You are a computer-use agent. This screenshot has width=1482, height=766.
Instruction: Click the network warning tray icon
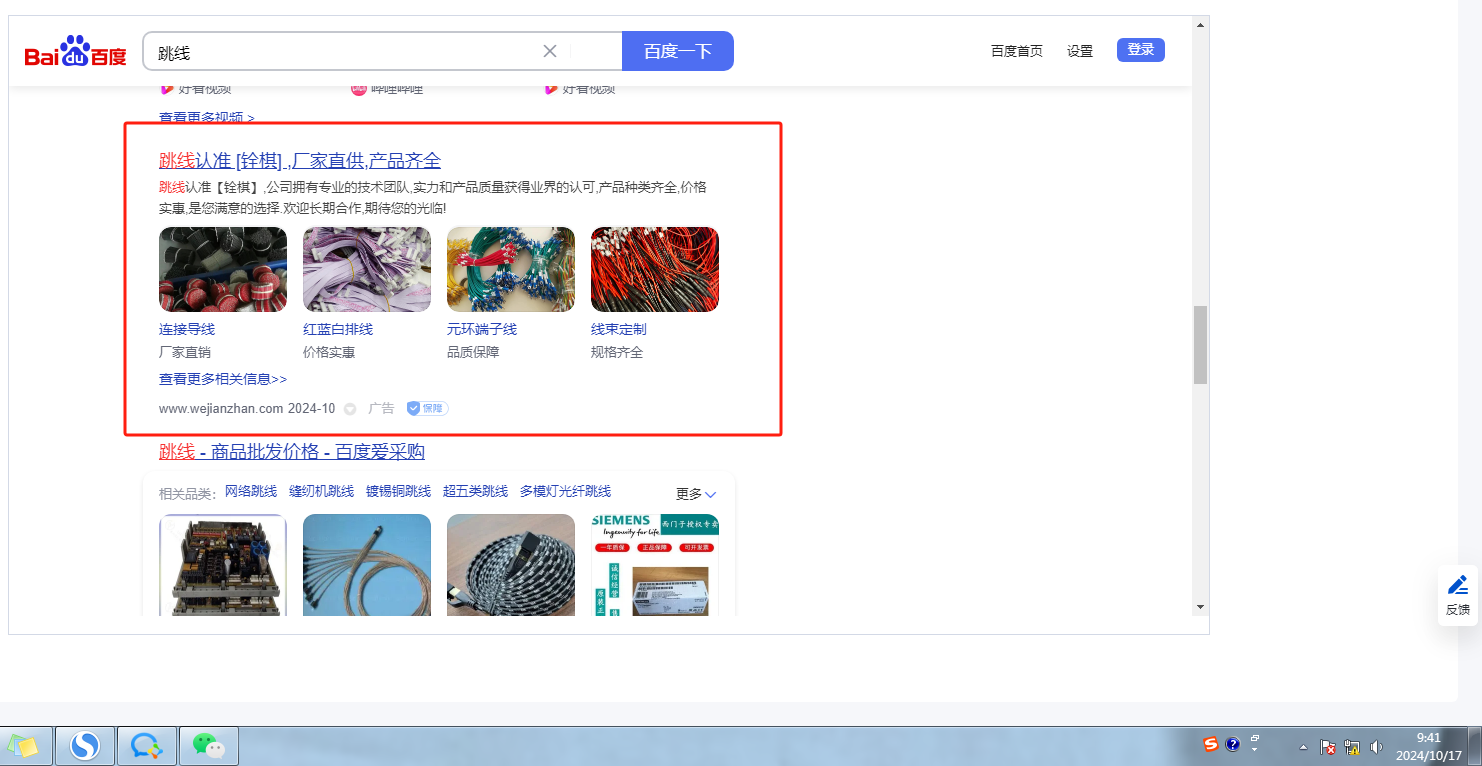(1353, 747)
